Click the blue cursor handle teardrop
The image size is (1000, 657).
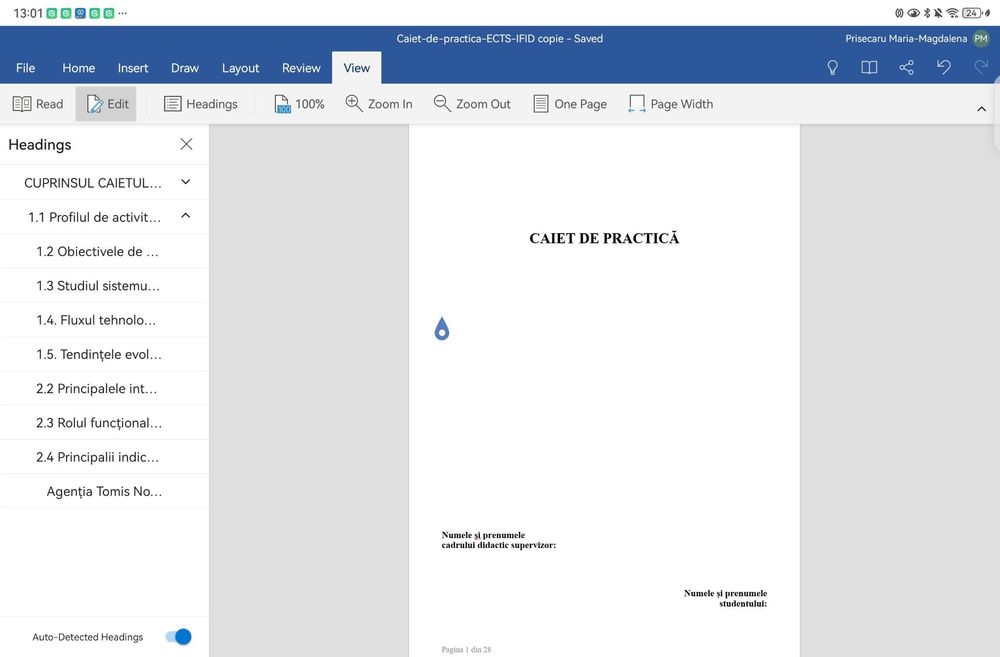(442, 328)
